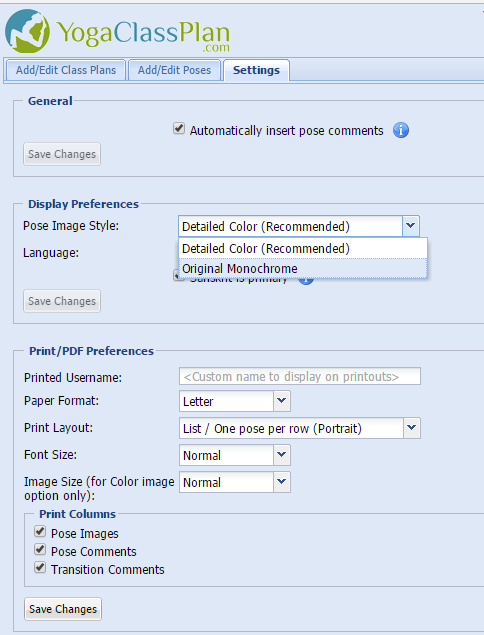Click Save Changes in General section

pyautogui.click(x=62, y=154)
